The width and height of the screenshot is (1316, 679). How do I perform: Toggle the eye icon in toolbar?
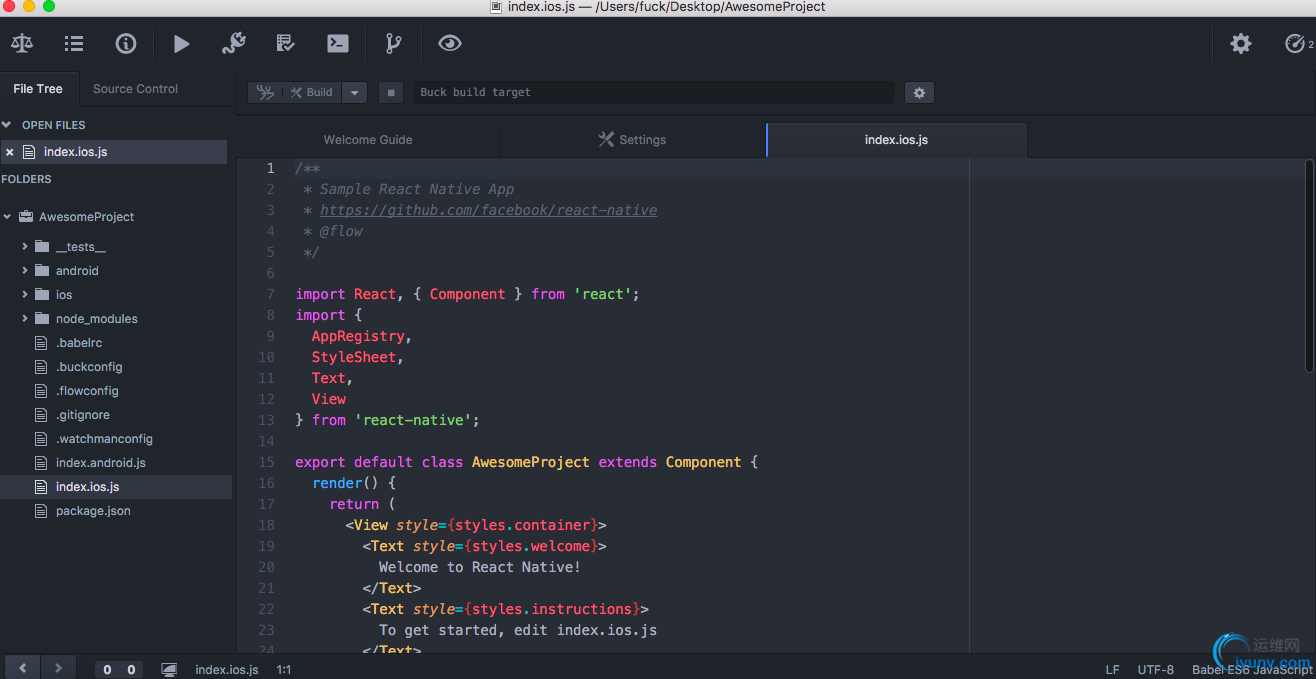[x=450, y=44]
